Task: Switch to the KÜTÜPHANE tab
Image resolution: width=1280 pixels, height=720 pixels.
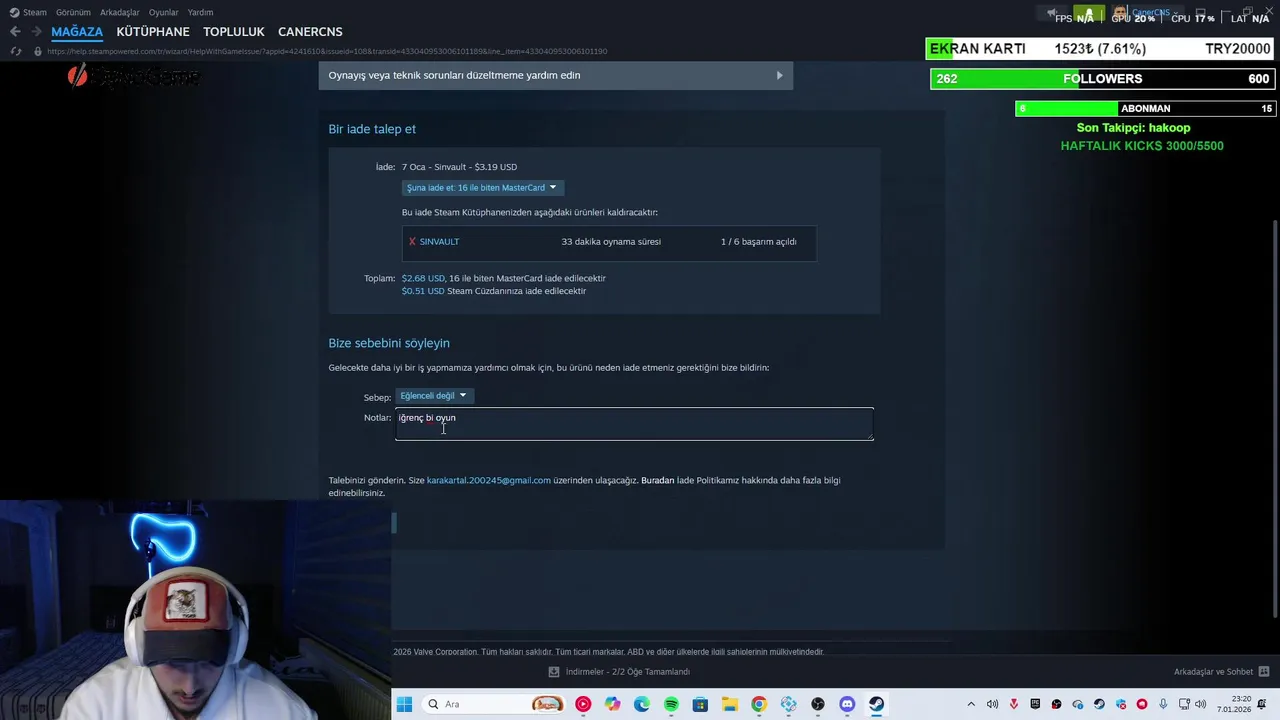Action: pos(153,32)
